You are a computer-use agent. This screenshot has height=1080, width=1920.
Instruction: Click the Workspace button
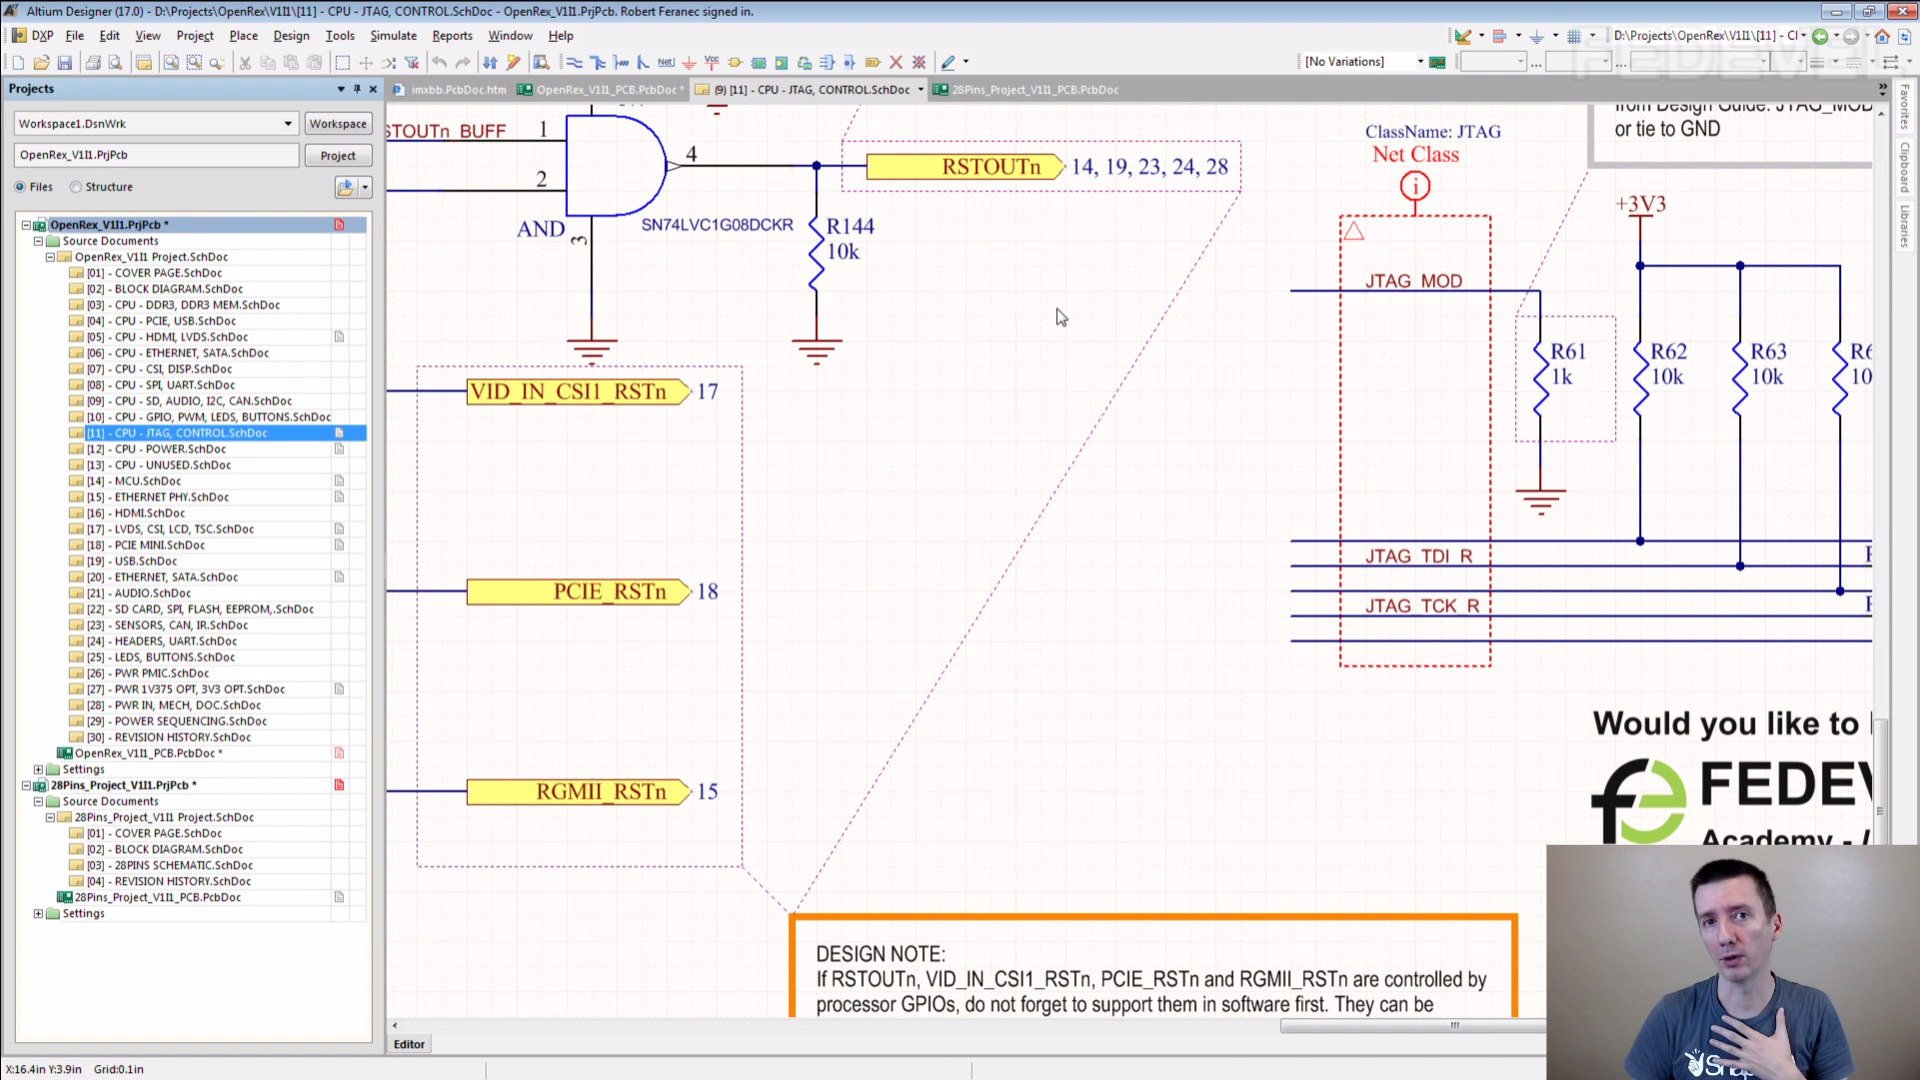pos(338,124)
